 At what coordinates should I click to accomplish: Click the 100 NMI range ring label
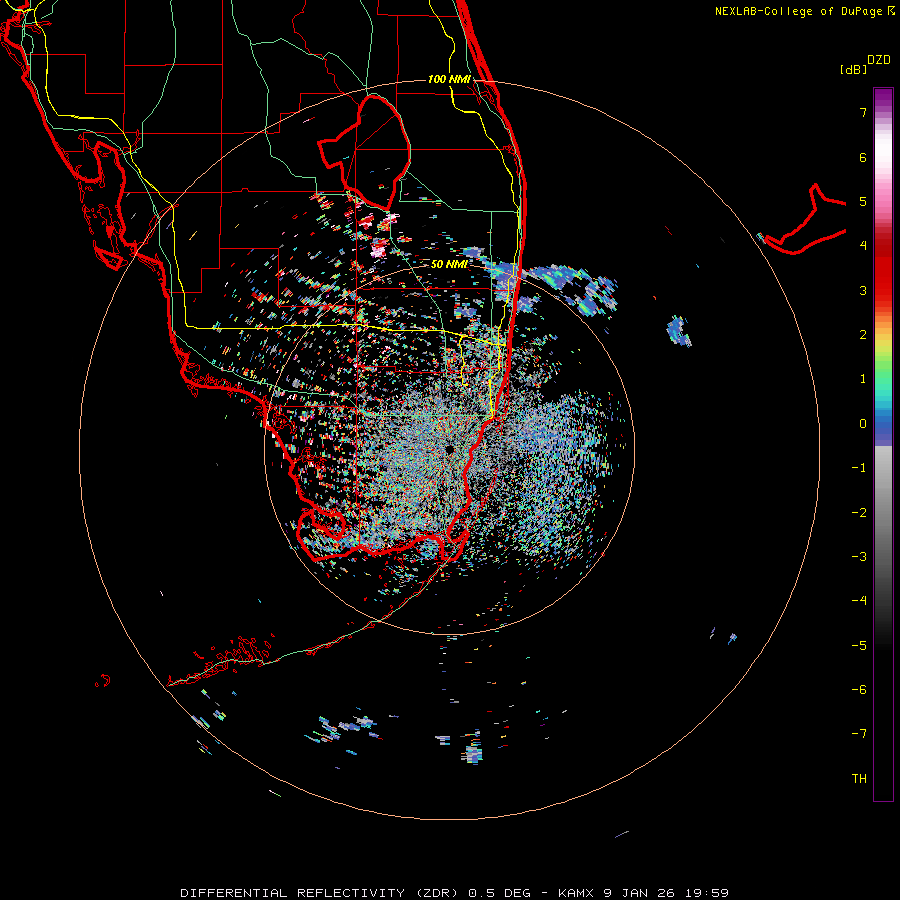449,79
